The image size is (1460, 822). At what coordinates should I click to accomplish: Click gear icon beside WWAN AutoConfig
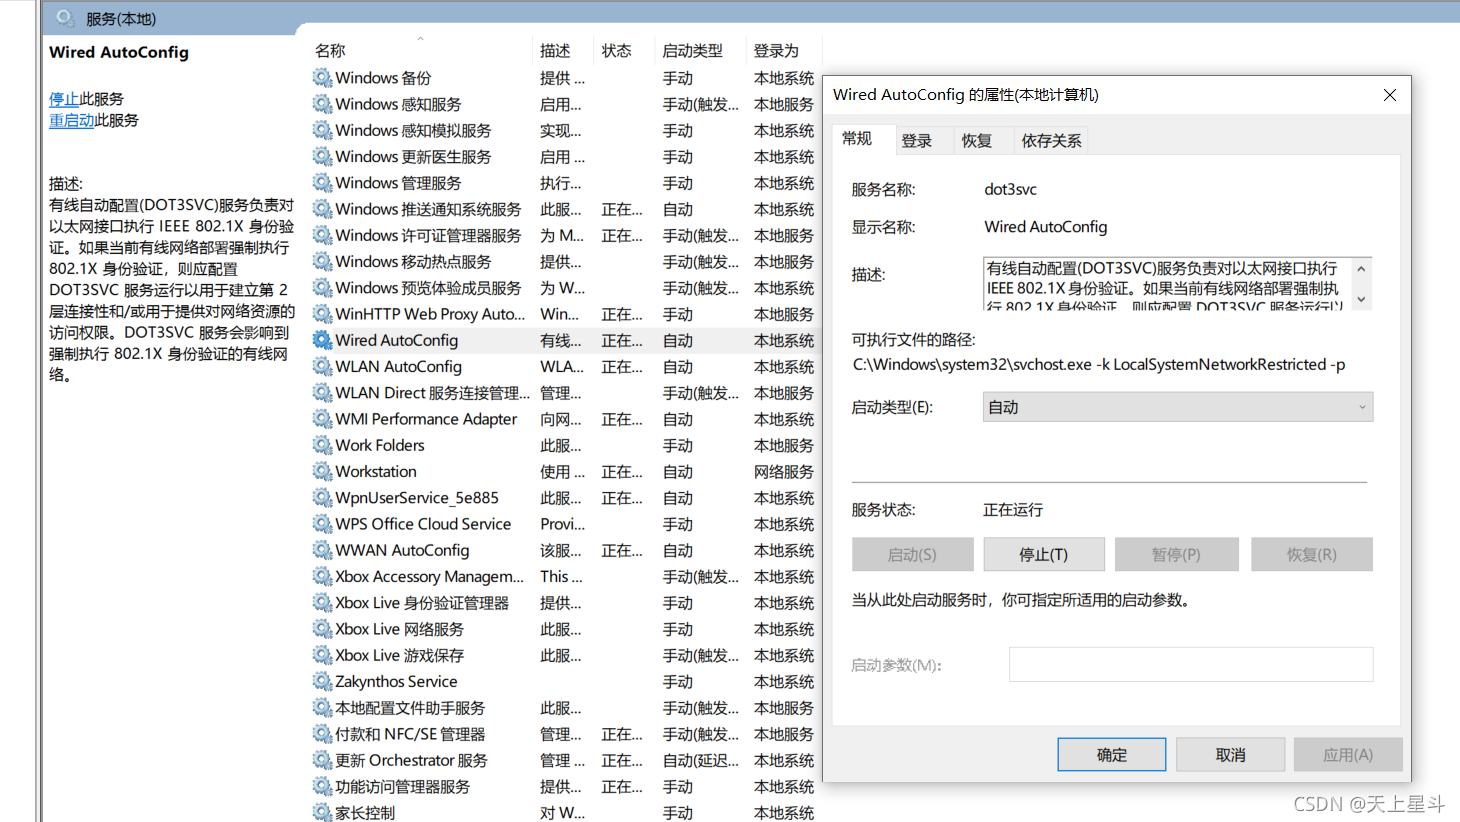pos(322,550)
